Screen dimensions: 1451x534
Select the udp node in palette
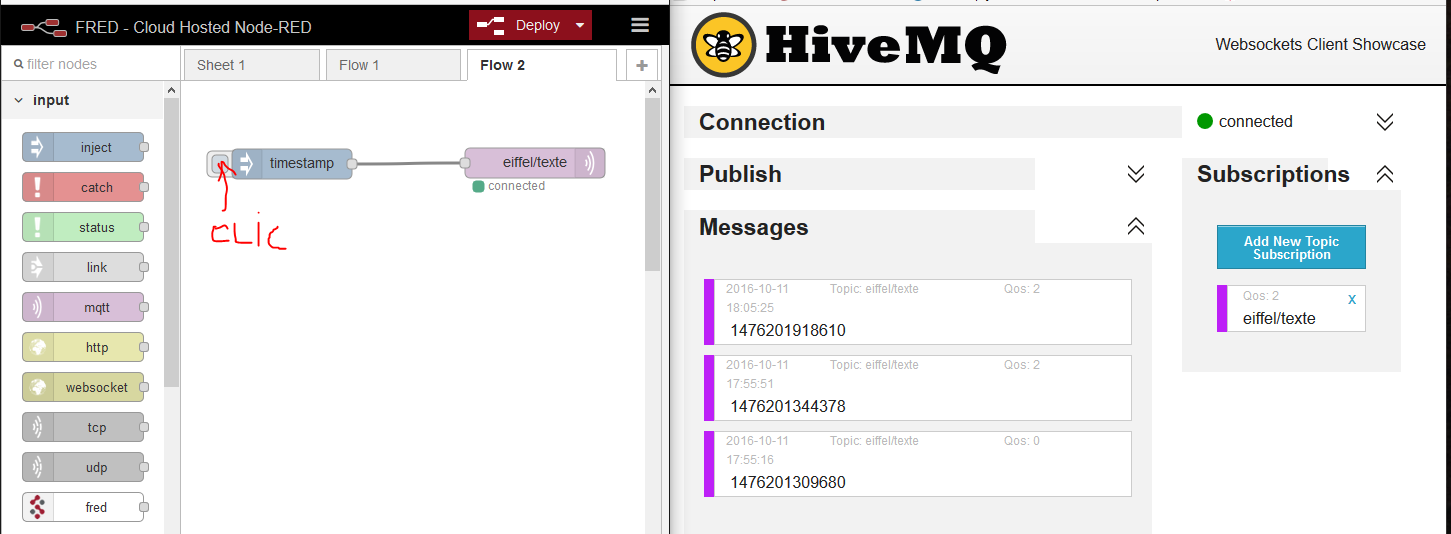(83, 468)
